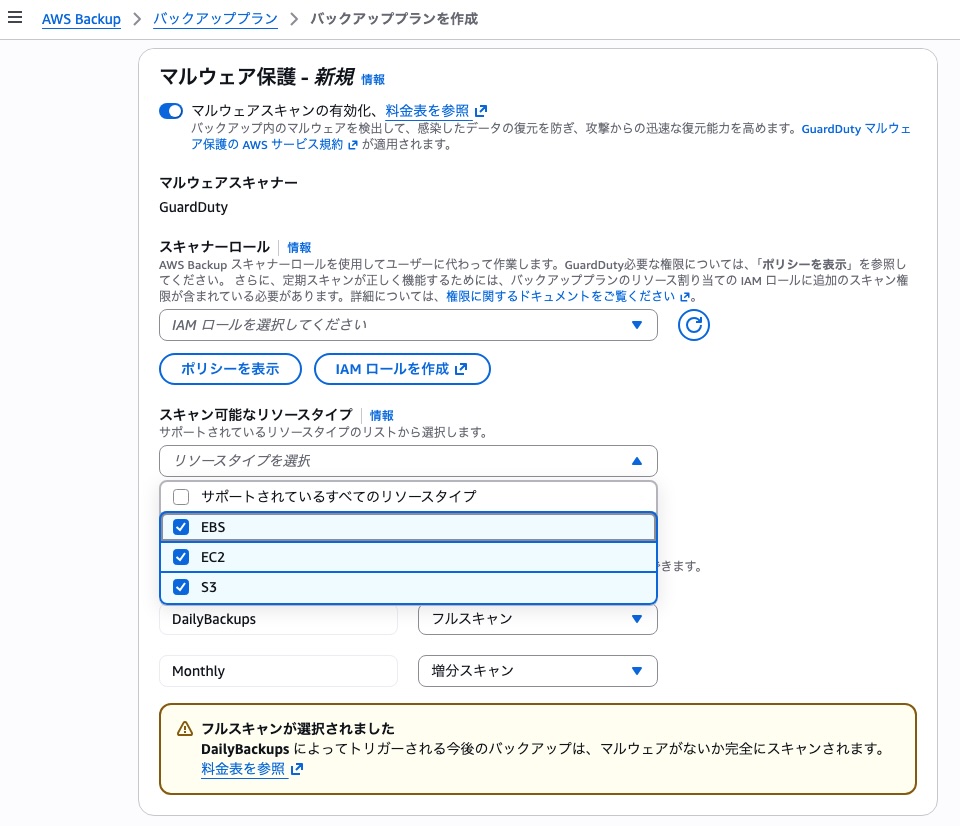Open the フルスキャン scan mode dropdown

click(x=538, y=619)
